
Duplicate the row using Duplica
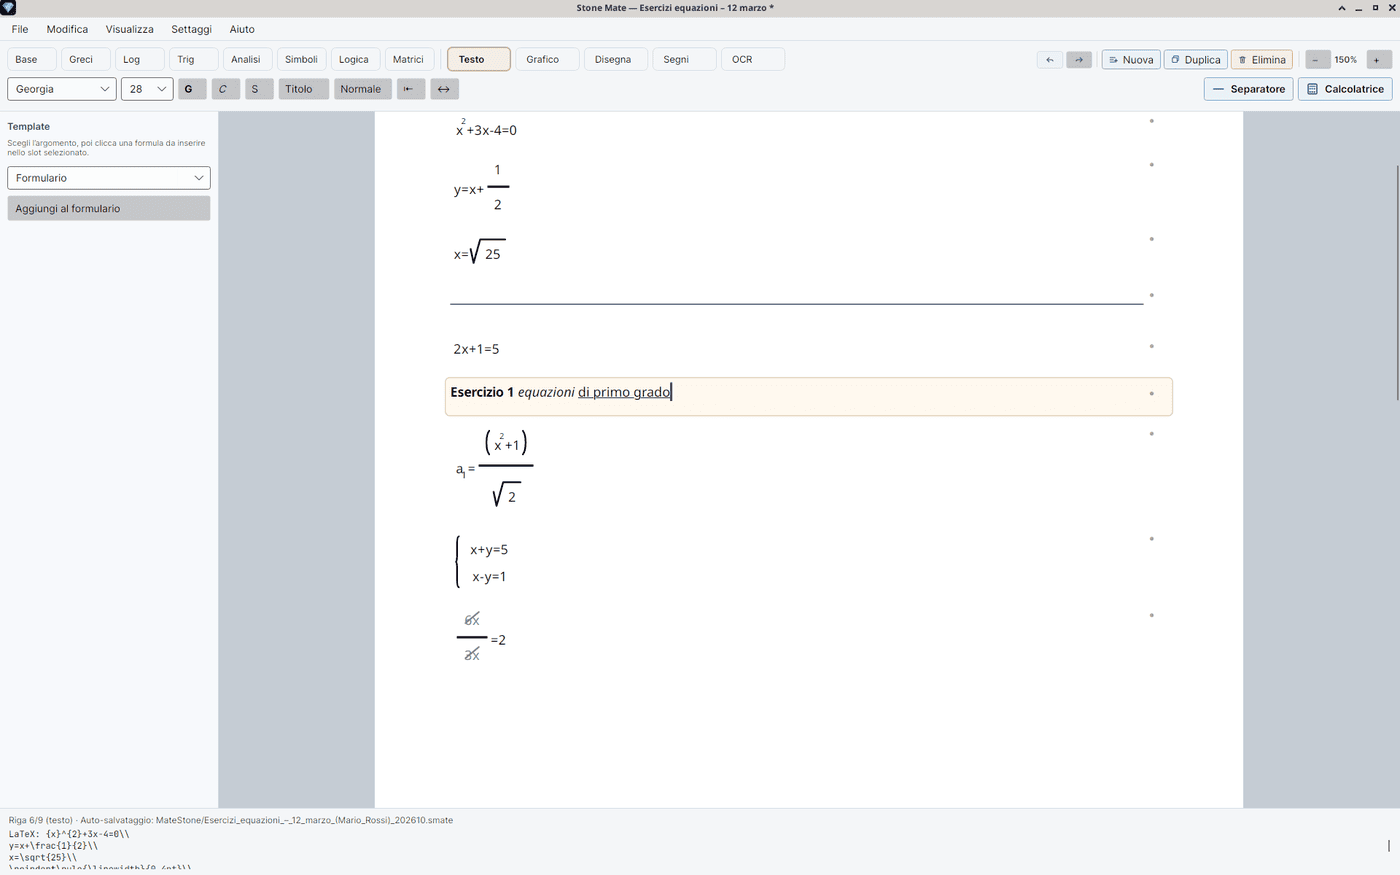click(x=1196, y=60)
